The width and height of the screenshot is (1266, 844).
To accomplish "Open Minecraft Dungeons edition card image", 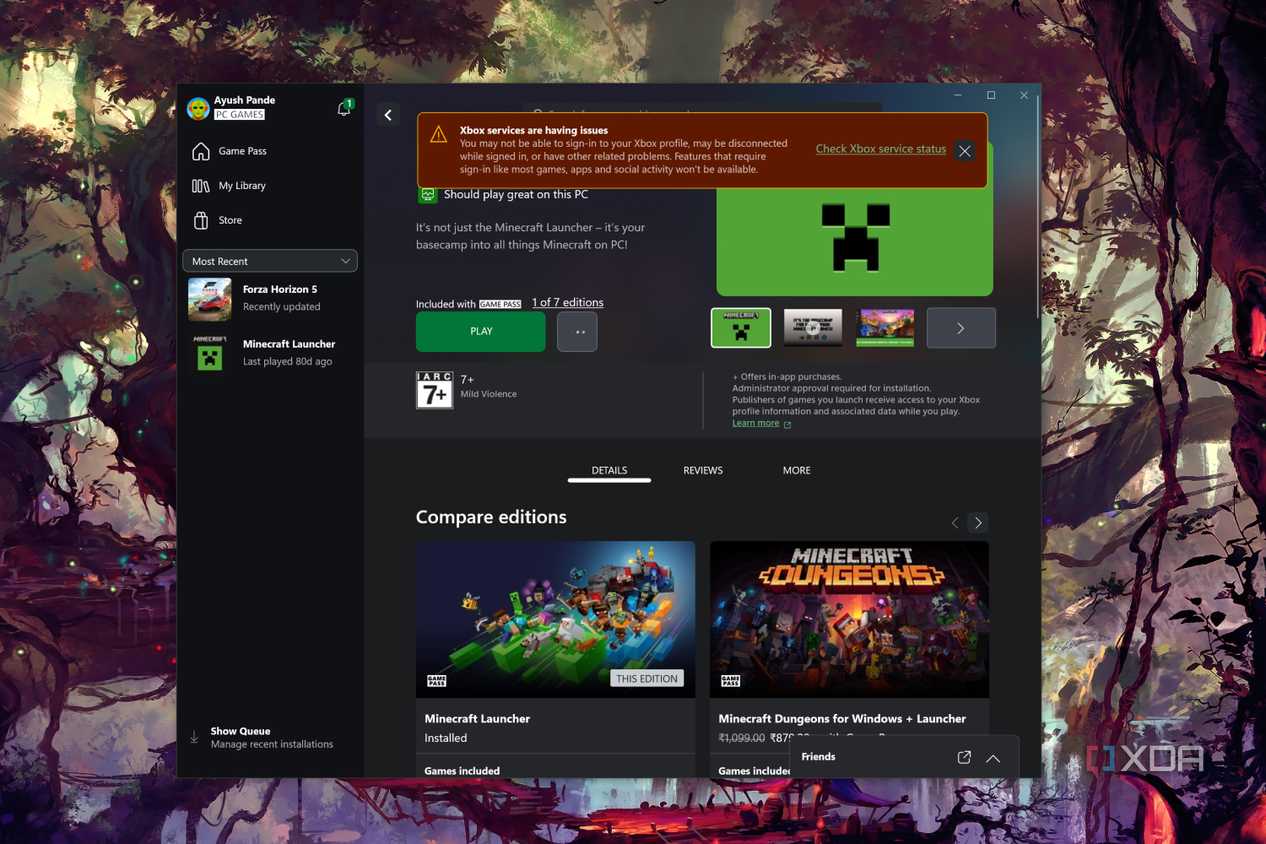I will point(849,620).
